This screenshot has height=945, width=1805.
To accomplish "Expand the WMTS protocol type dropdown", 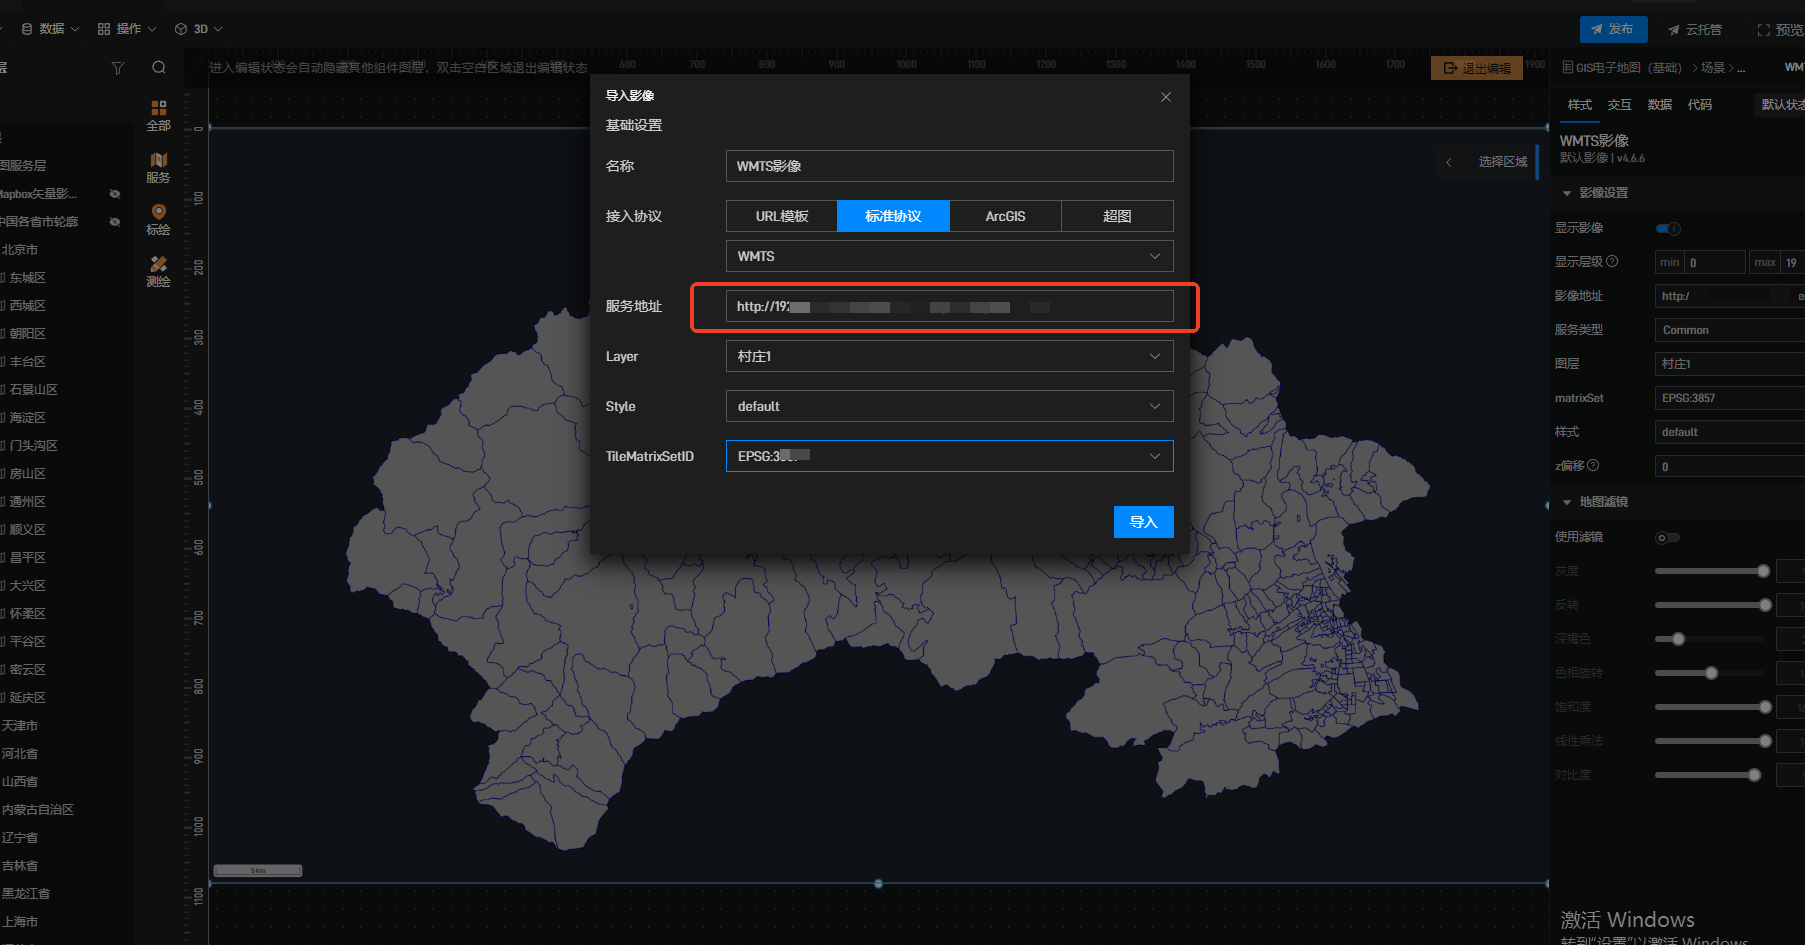I will (x=949, y=256).
